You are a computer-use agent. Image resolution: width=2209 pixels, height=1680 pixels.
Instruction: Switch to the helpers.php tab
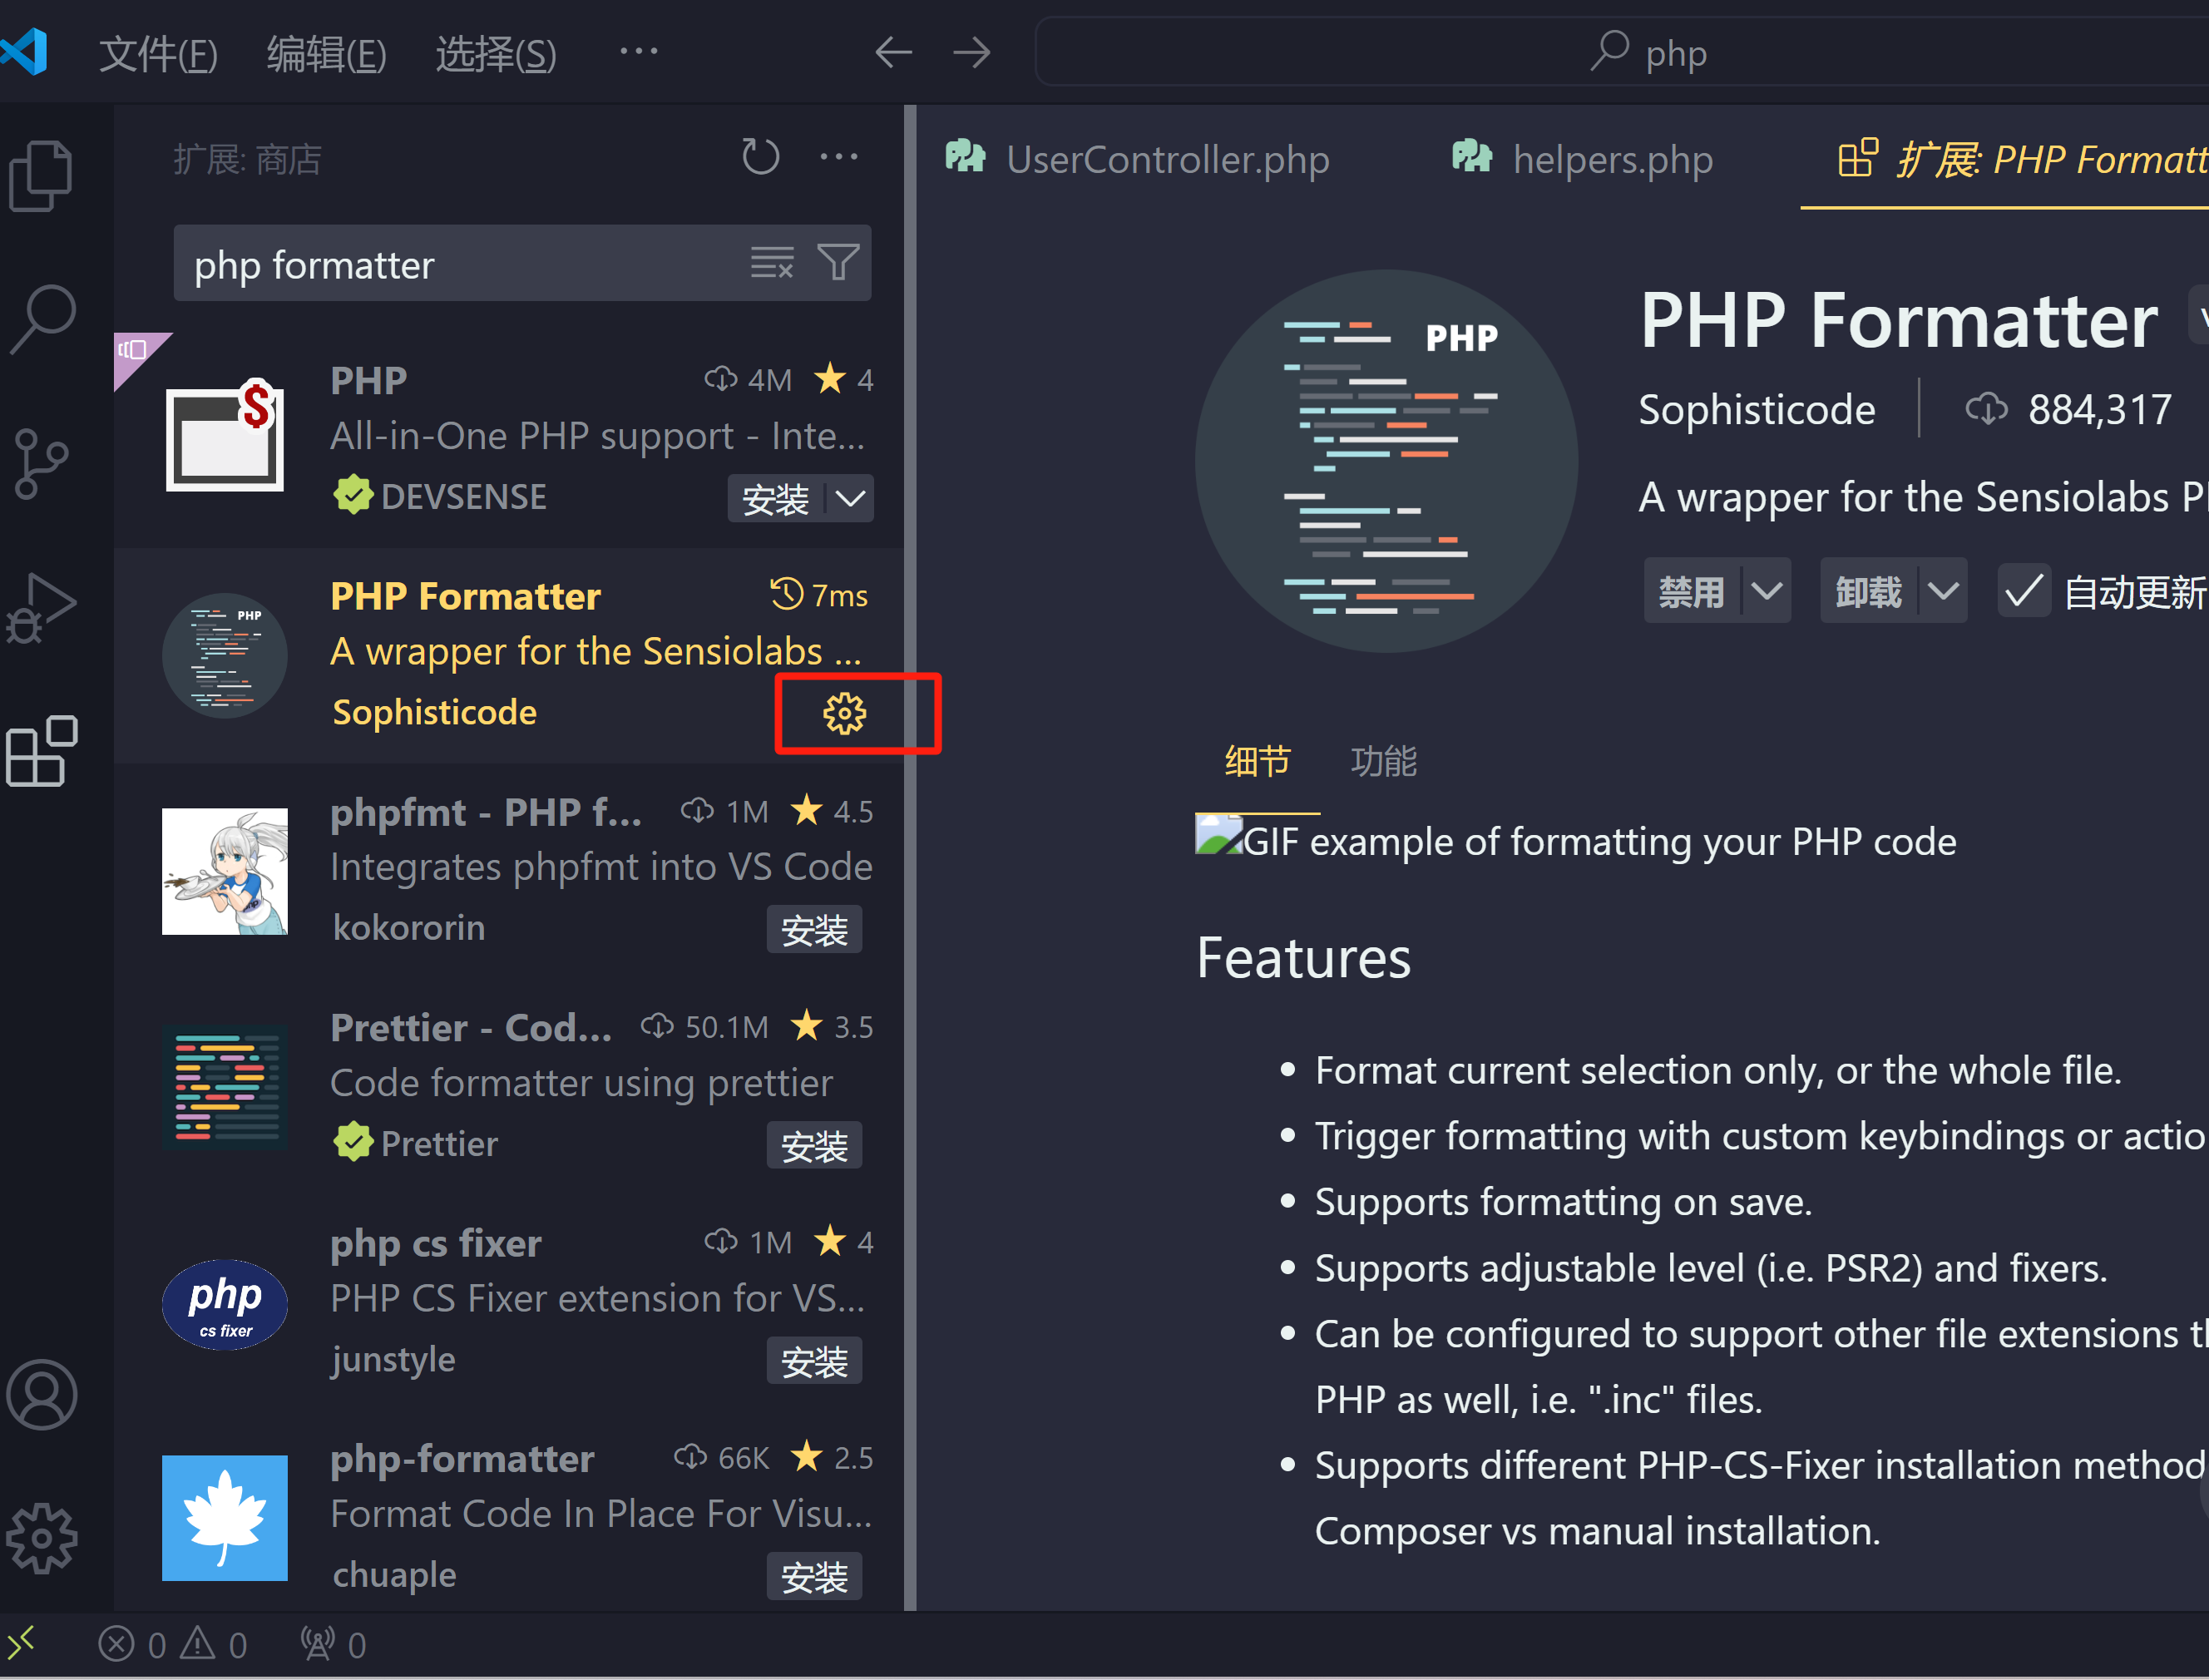click(1611, 159)
